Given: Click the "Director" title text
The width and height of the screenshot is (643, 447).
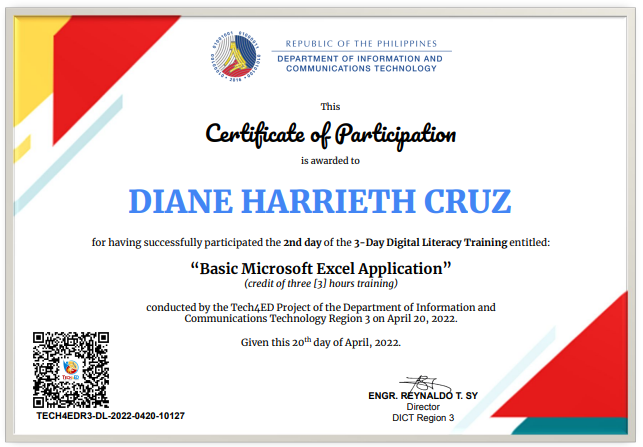Looking at the screenshot, I should pyautogui.click(x=423, y=407).
